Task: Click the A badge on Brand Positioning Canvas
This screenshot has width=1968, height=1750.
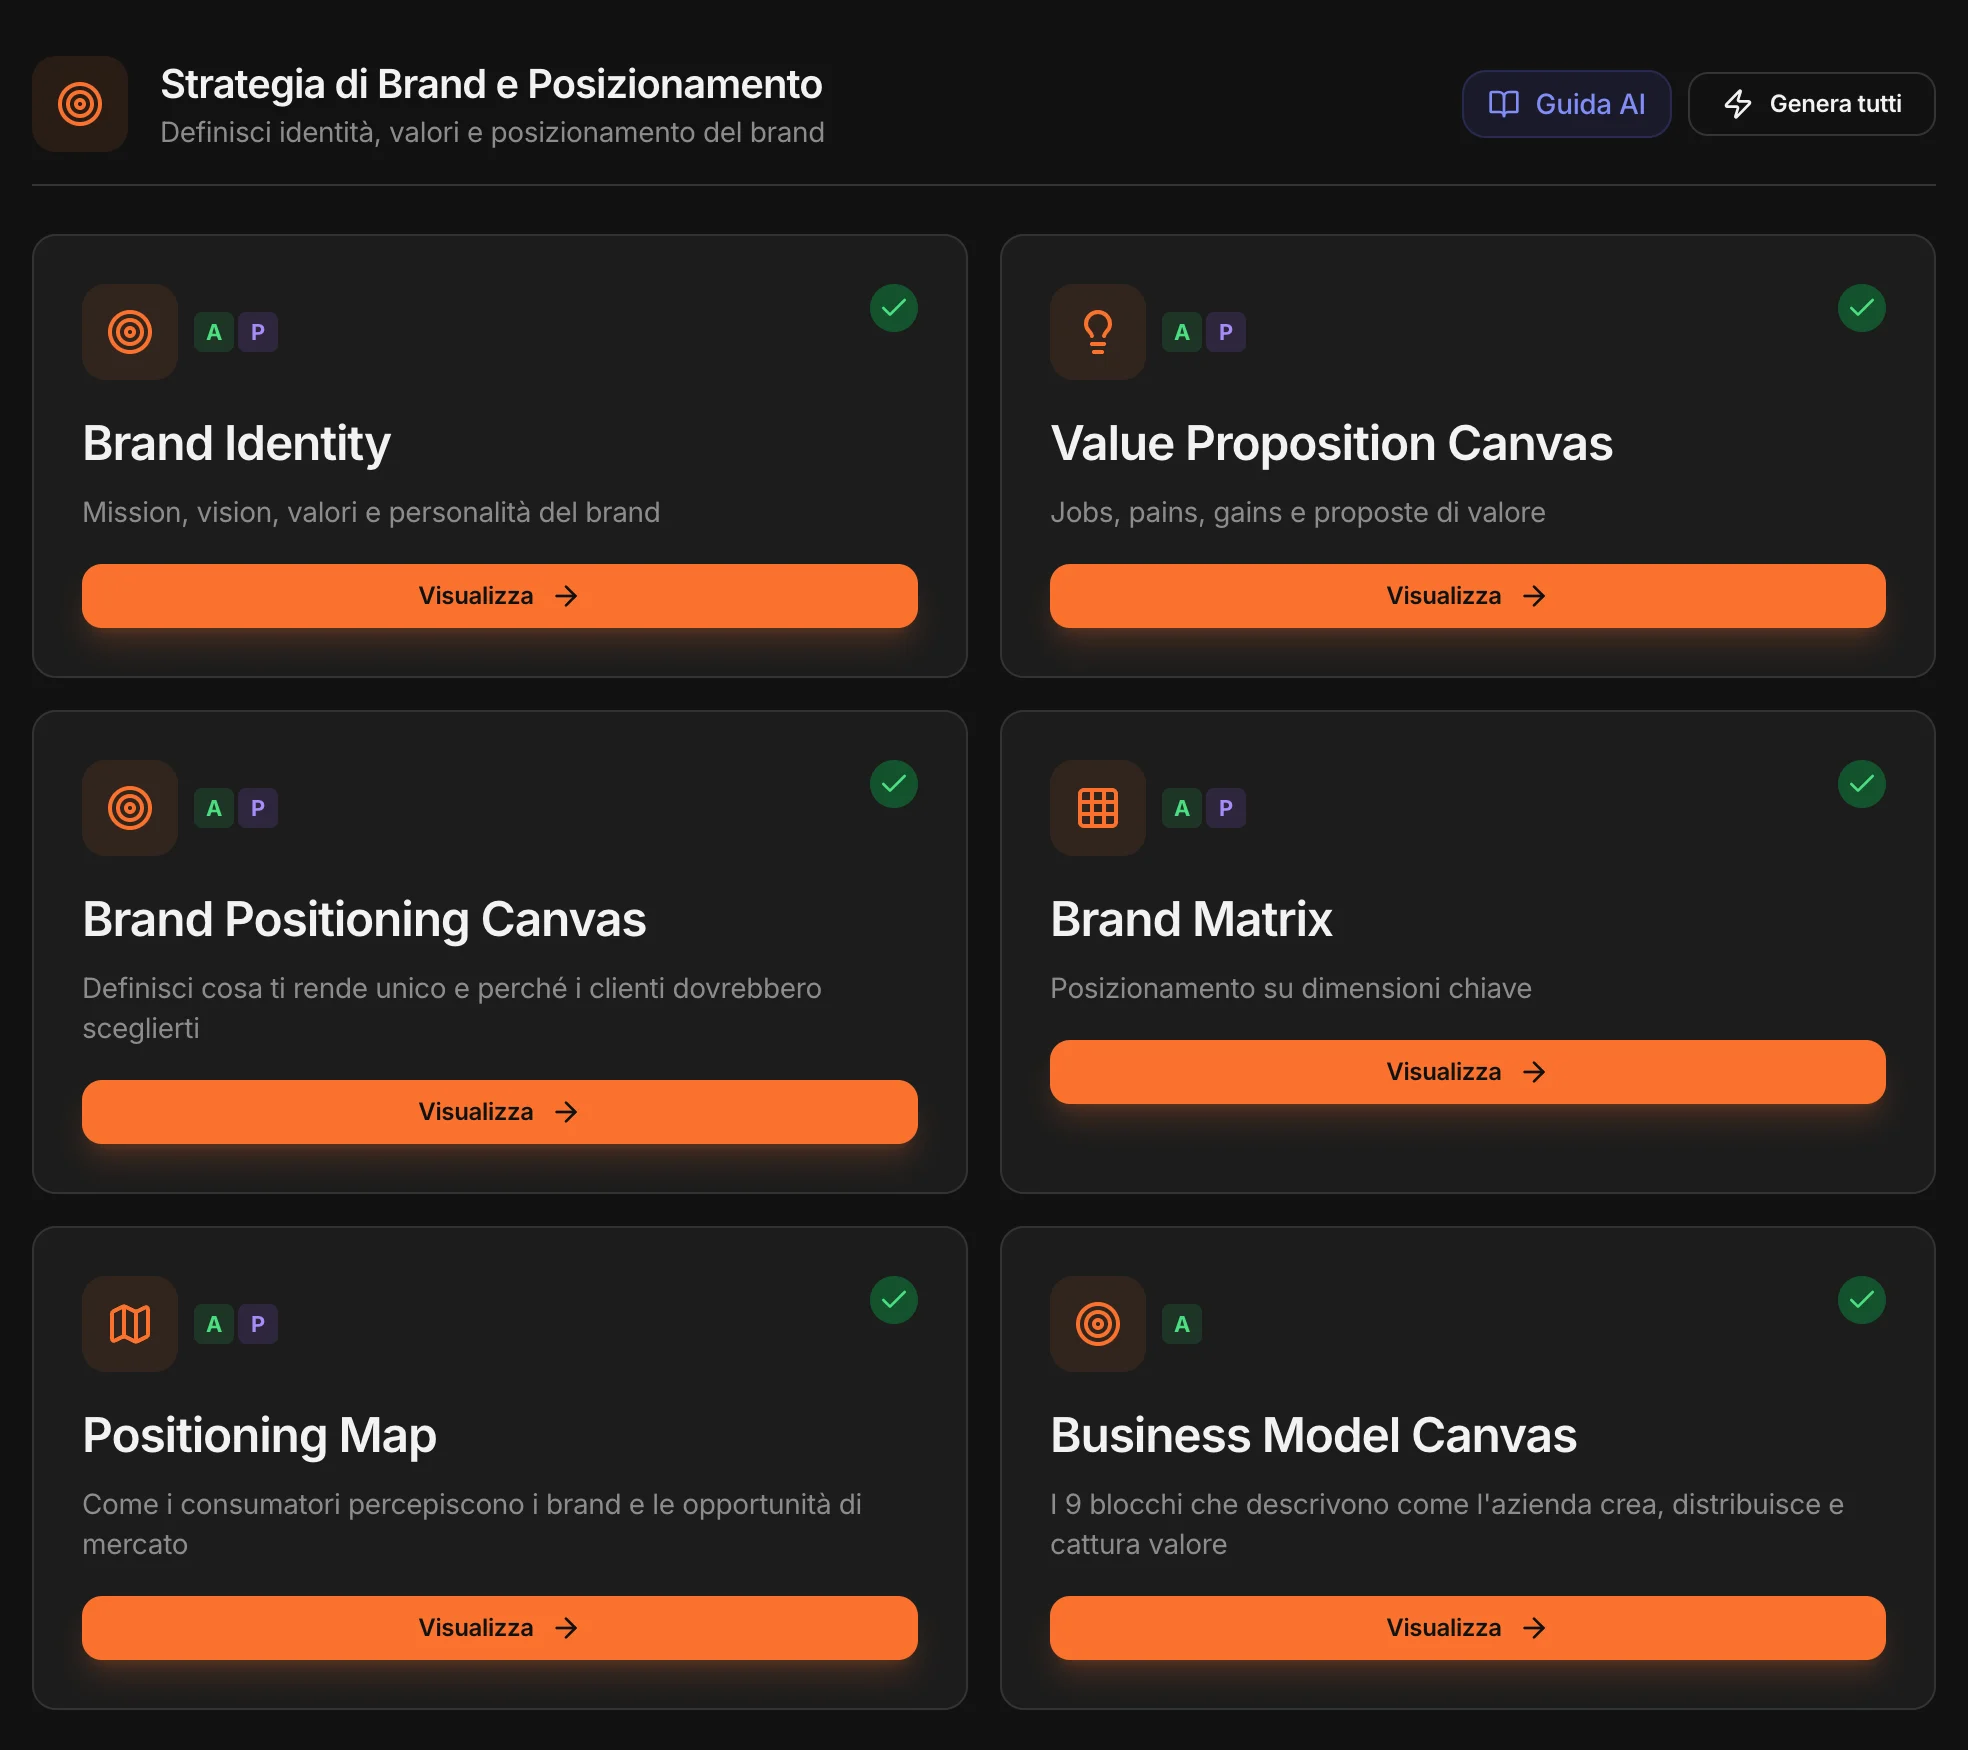Action: (x=214, y=808)
